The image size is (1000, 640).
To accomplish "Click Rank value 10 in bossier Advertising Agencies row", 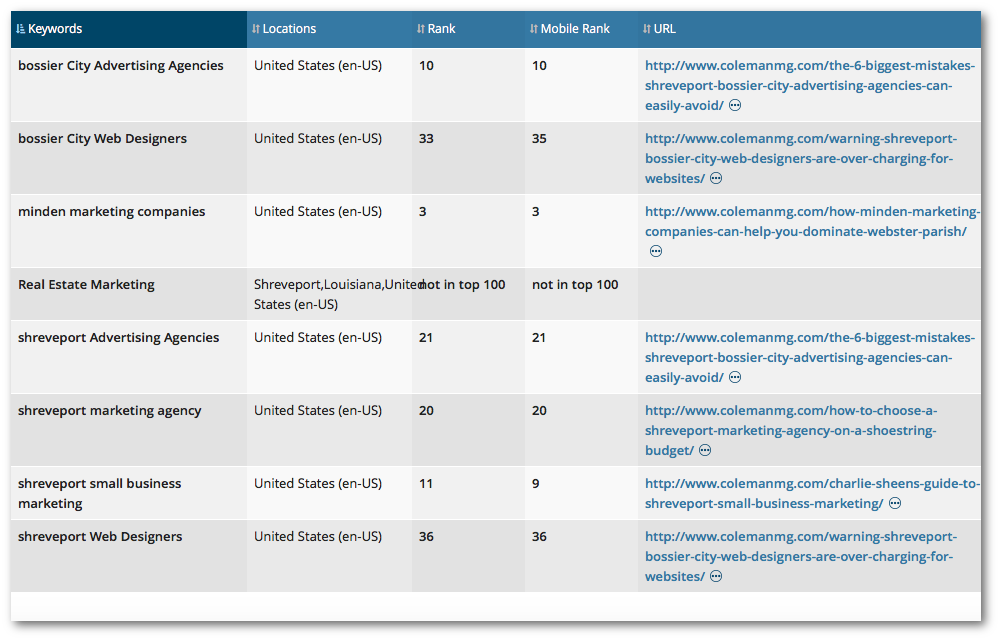I will tap(426, 66).
